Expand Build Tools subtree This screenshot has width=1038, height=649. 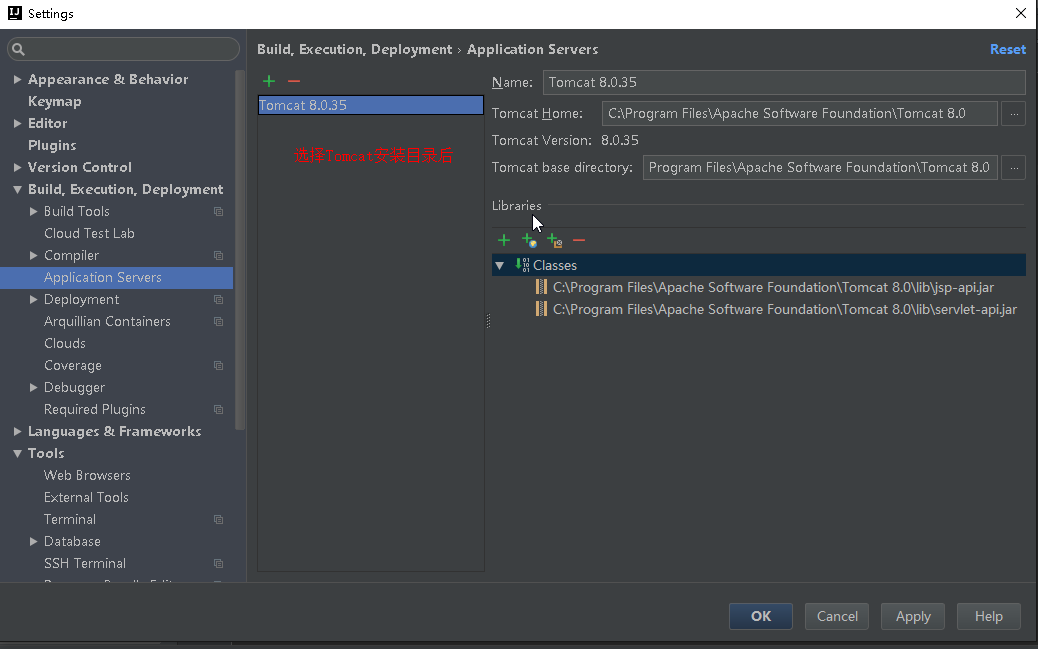(x=33, y=211)
